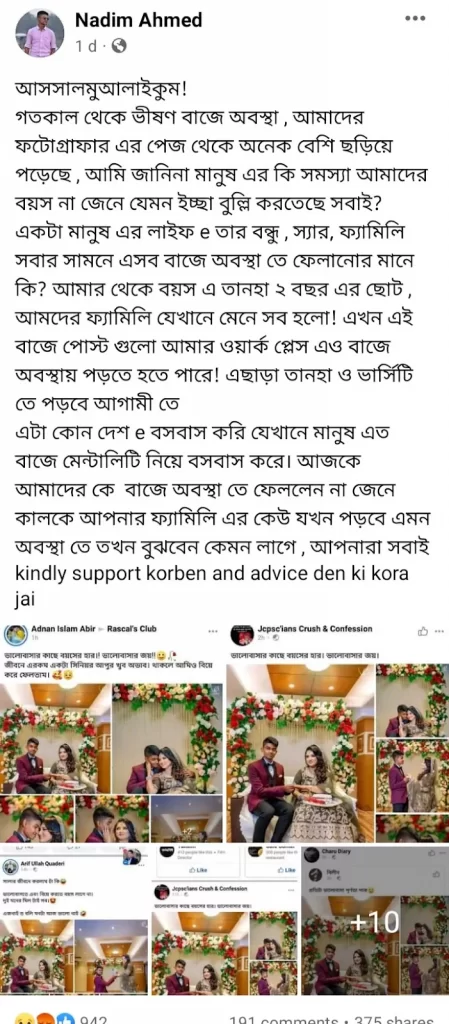
Task: Click Jcpsc'ians page avatar in screenshot
Action: point(241,633)
